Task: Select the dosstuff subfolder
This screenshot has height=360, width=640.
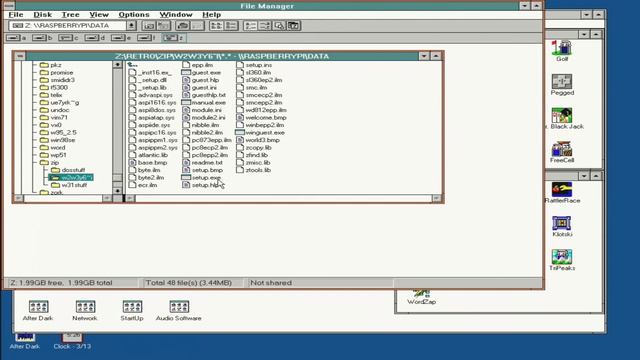Action: pyautogui.click(x=68, y=170)
